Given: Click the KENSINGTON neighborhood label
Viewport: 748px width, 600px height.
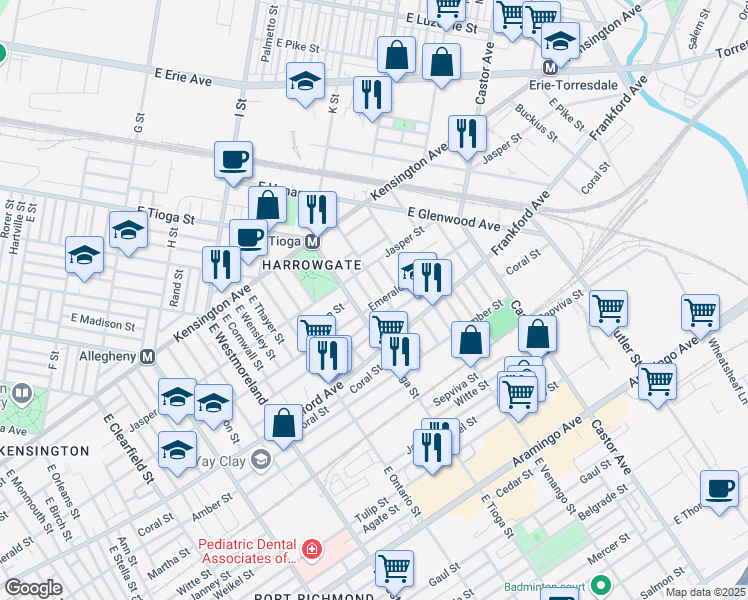Looking at the screenshot, I should point(45,451).
